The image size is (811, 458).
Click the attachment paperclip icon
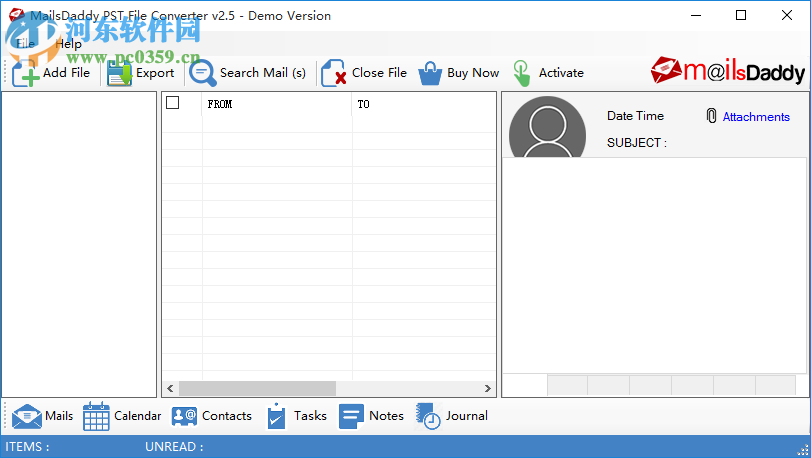(711, 116)
